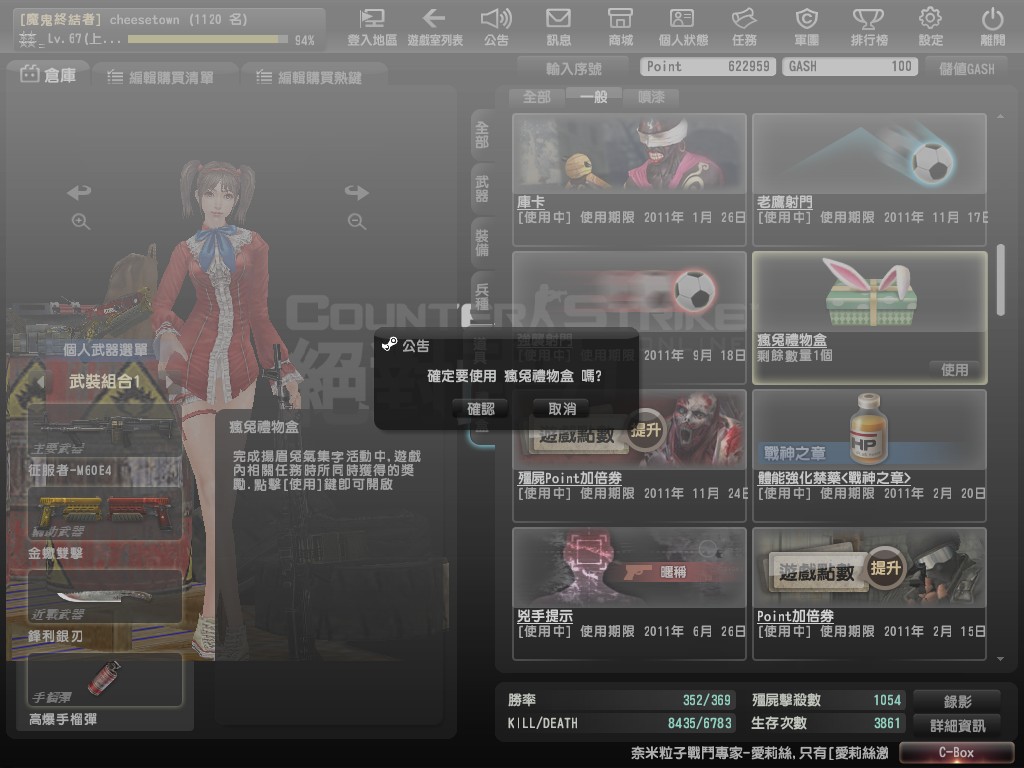Select the 殭屍Point加倍券 item card
1024x768 pixels.
pyautogui.click(x=630, y=456)
